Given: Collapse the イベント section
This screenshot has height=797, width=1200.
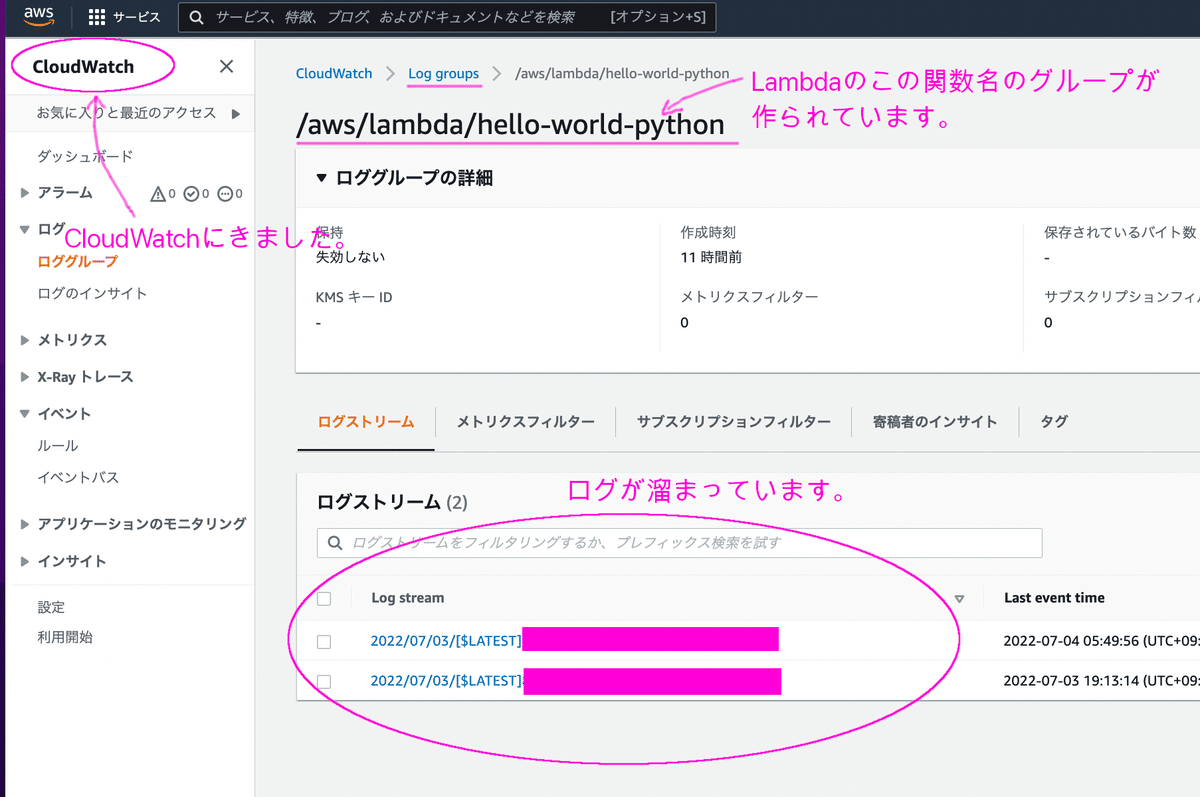Looking at the screenshot, I should tap(25, 414).
